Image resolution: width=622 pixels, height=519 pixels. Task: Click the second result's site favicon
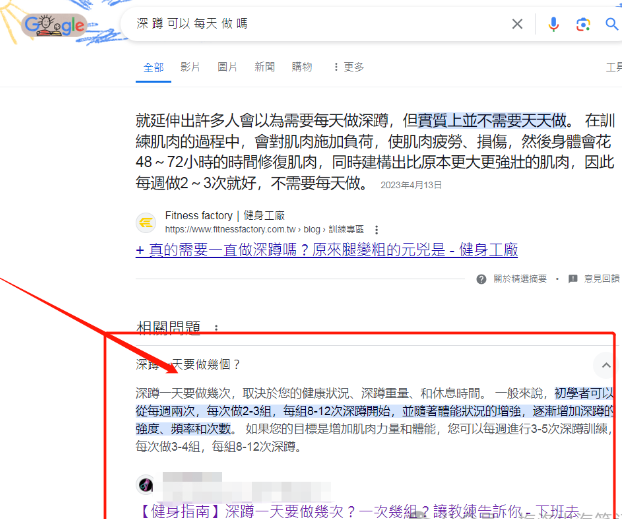coord(146,485)
